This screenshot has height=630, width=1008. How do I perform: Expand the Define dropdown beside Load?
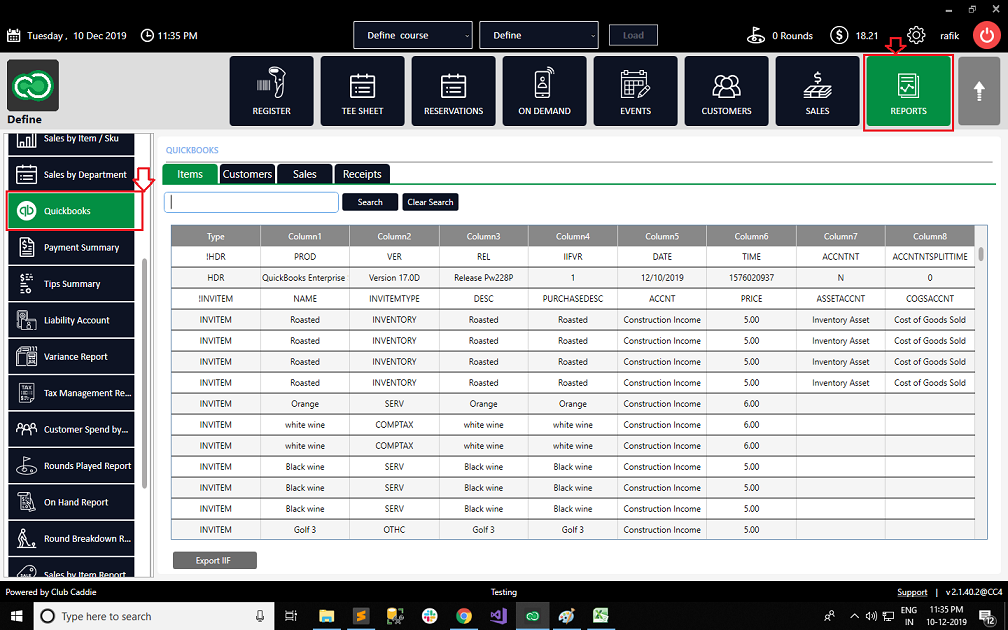(x=539, y=35)
